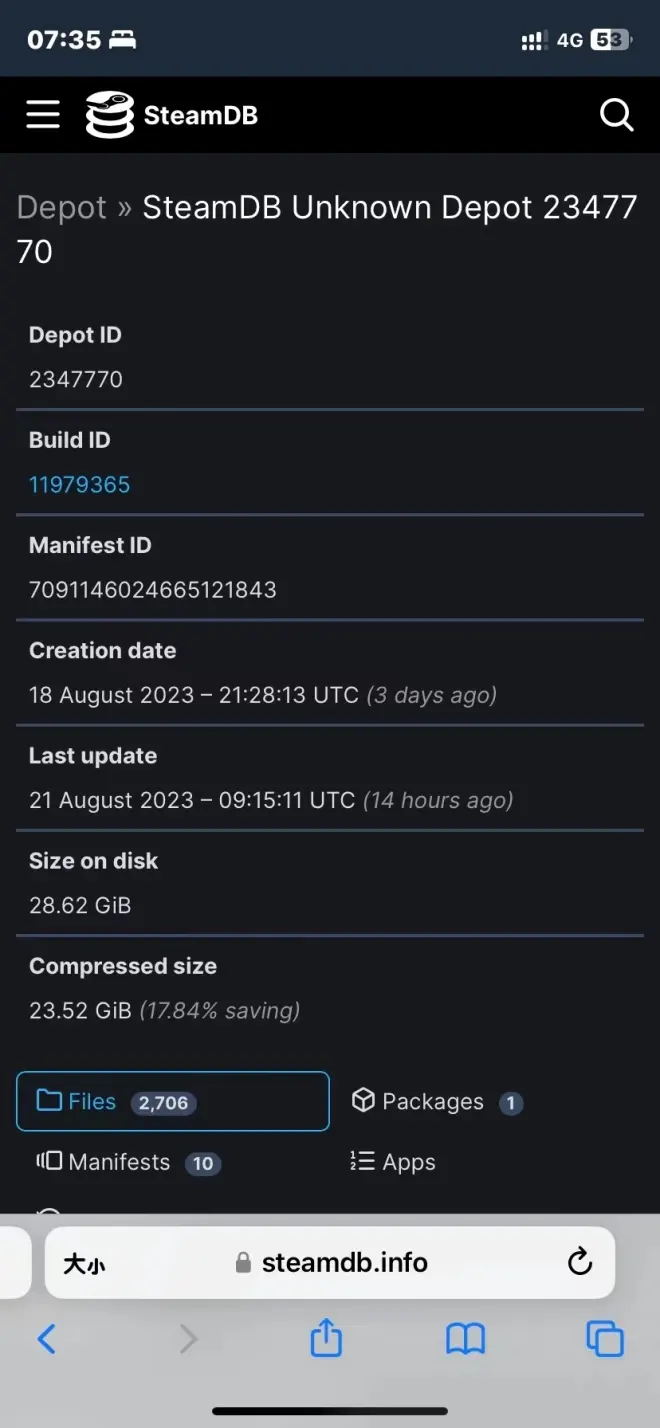This screenshot has height=1428, width=660.
Task: Open the hamburger navigation menu
Action: click(x=43, y=115)
